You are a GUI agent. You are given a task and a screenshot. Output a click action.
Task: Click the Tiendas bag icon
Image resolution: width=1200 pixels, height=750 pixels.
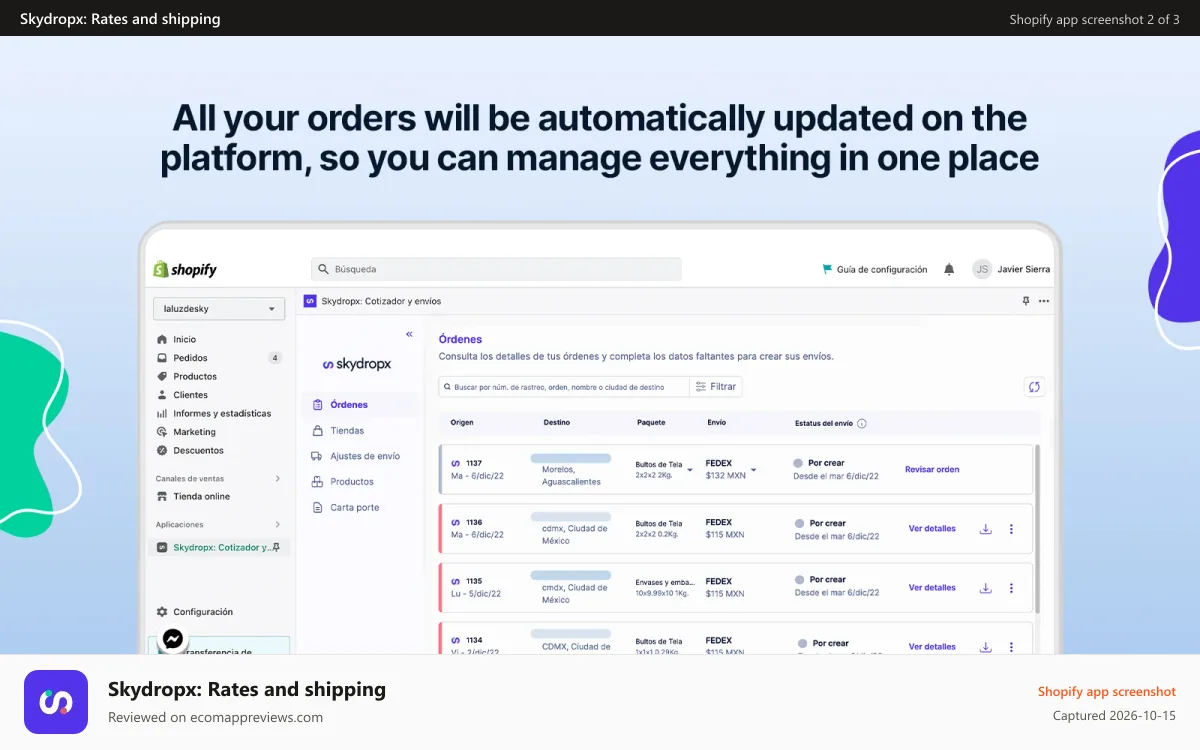point(317,431)
